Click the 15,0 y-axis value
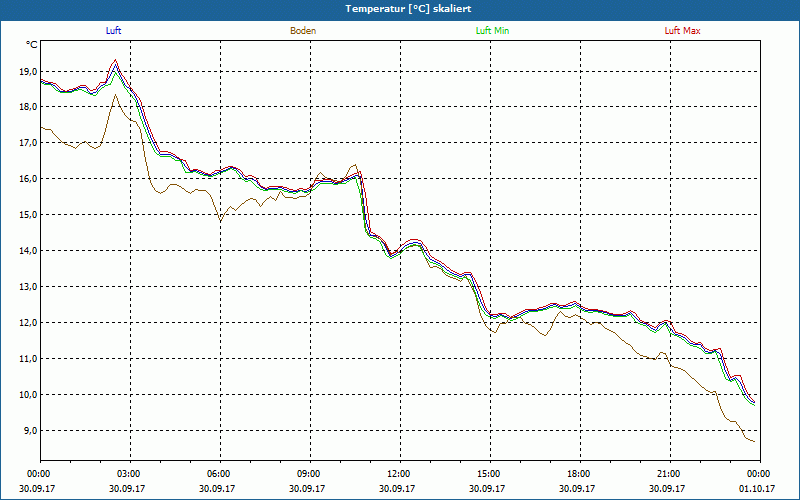The width and height of the screenshot is (800, 500). pos(29,215)
